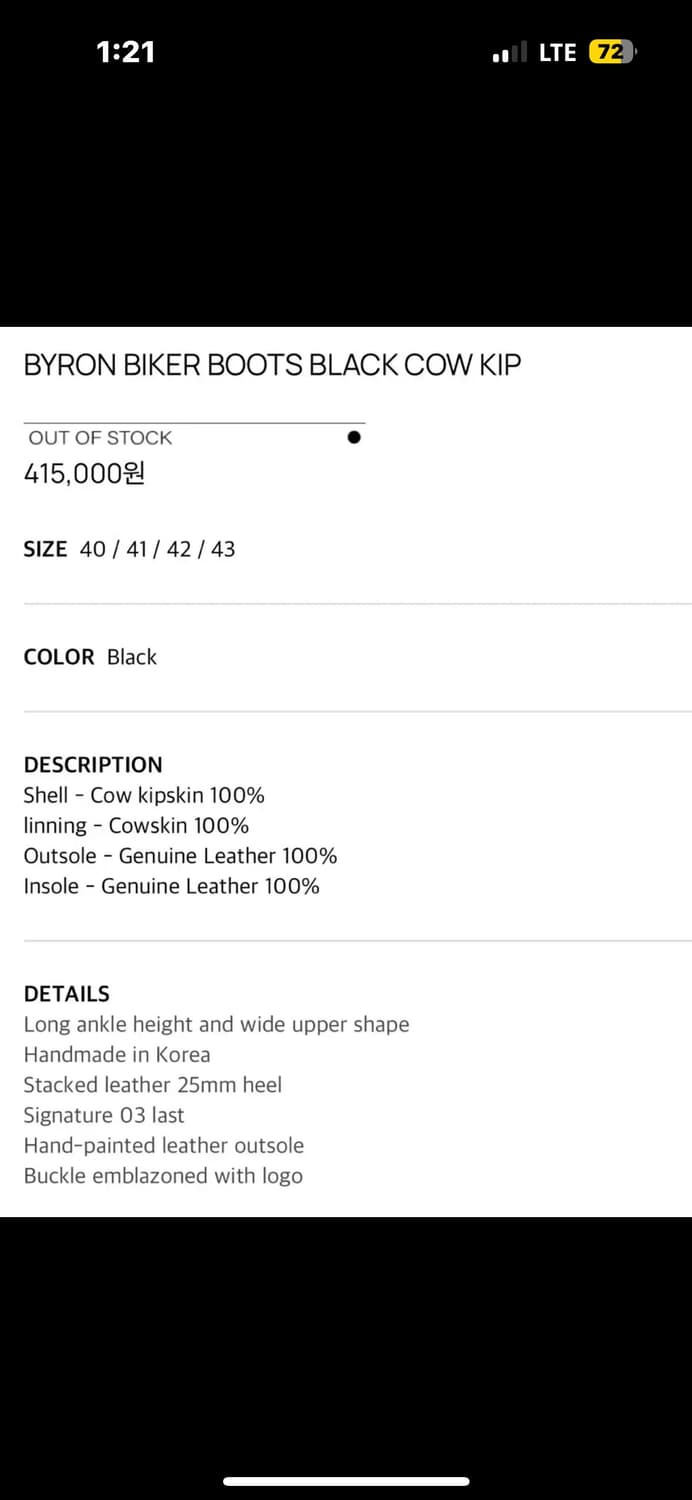The height and width of the screenshot is (1500, 692).
Task: Tap the LTE network indicator
Action: click(x=557, y=53)
